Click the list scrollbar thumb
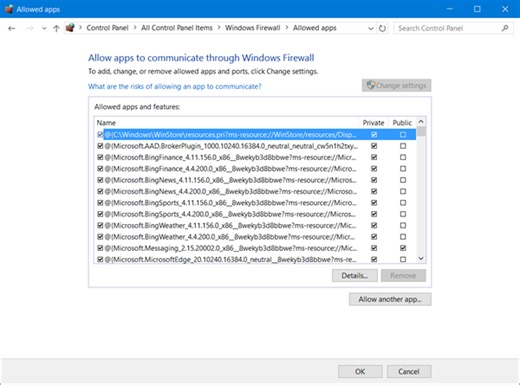 pos(421,131)
